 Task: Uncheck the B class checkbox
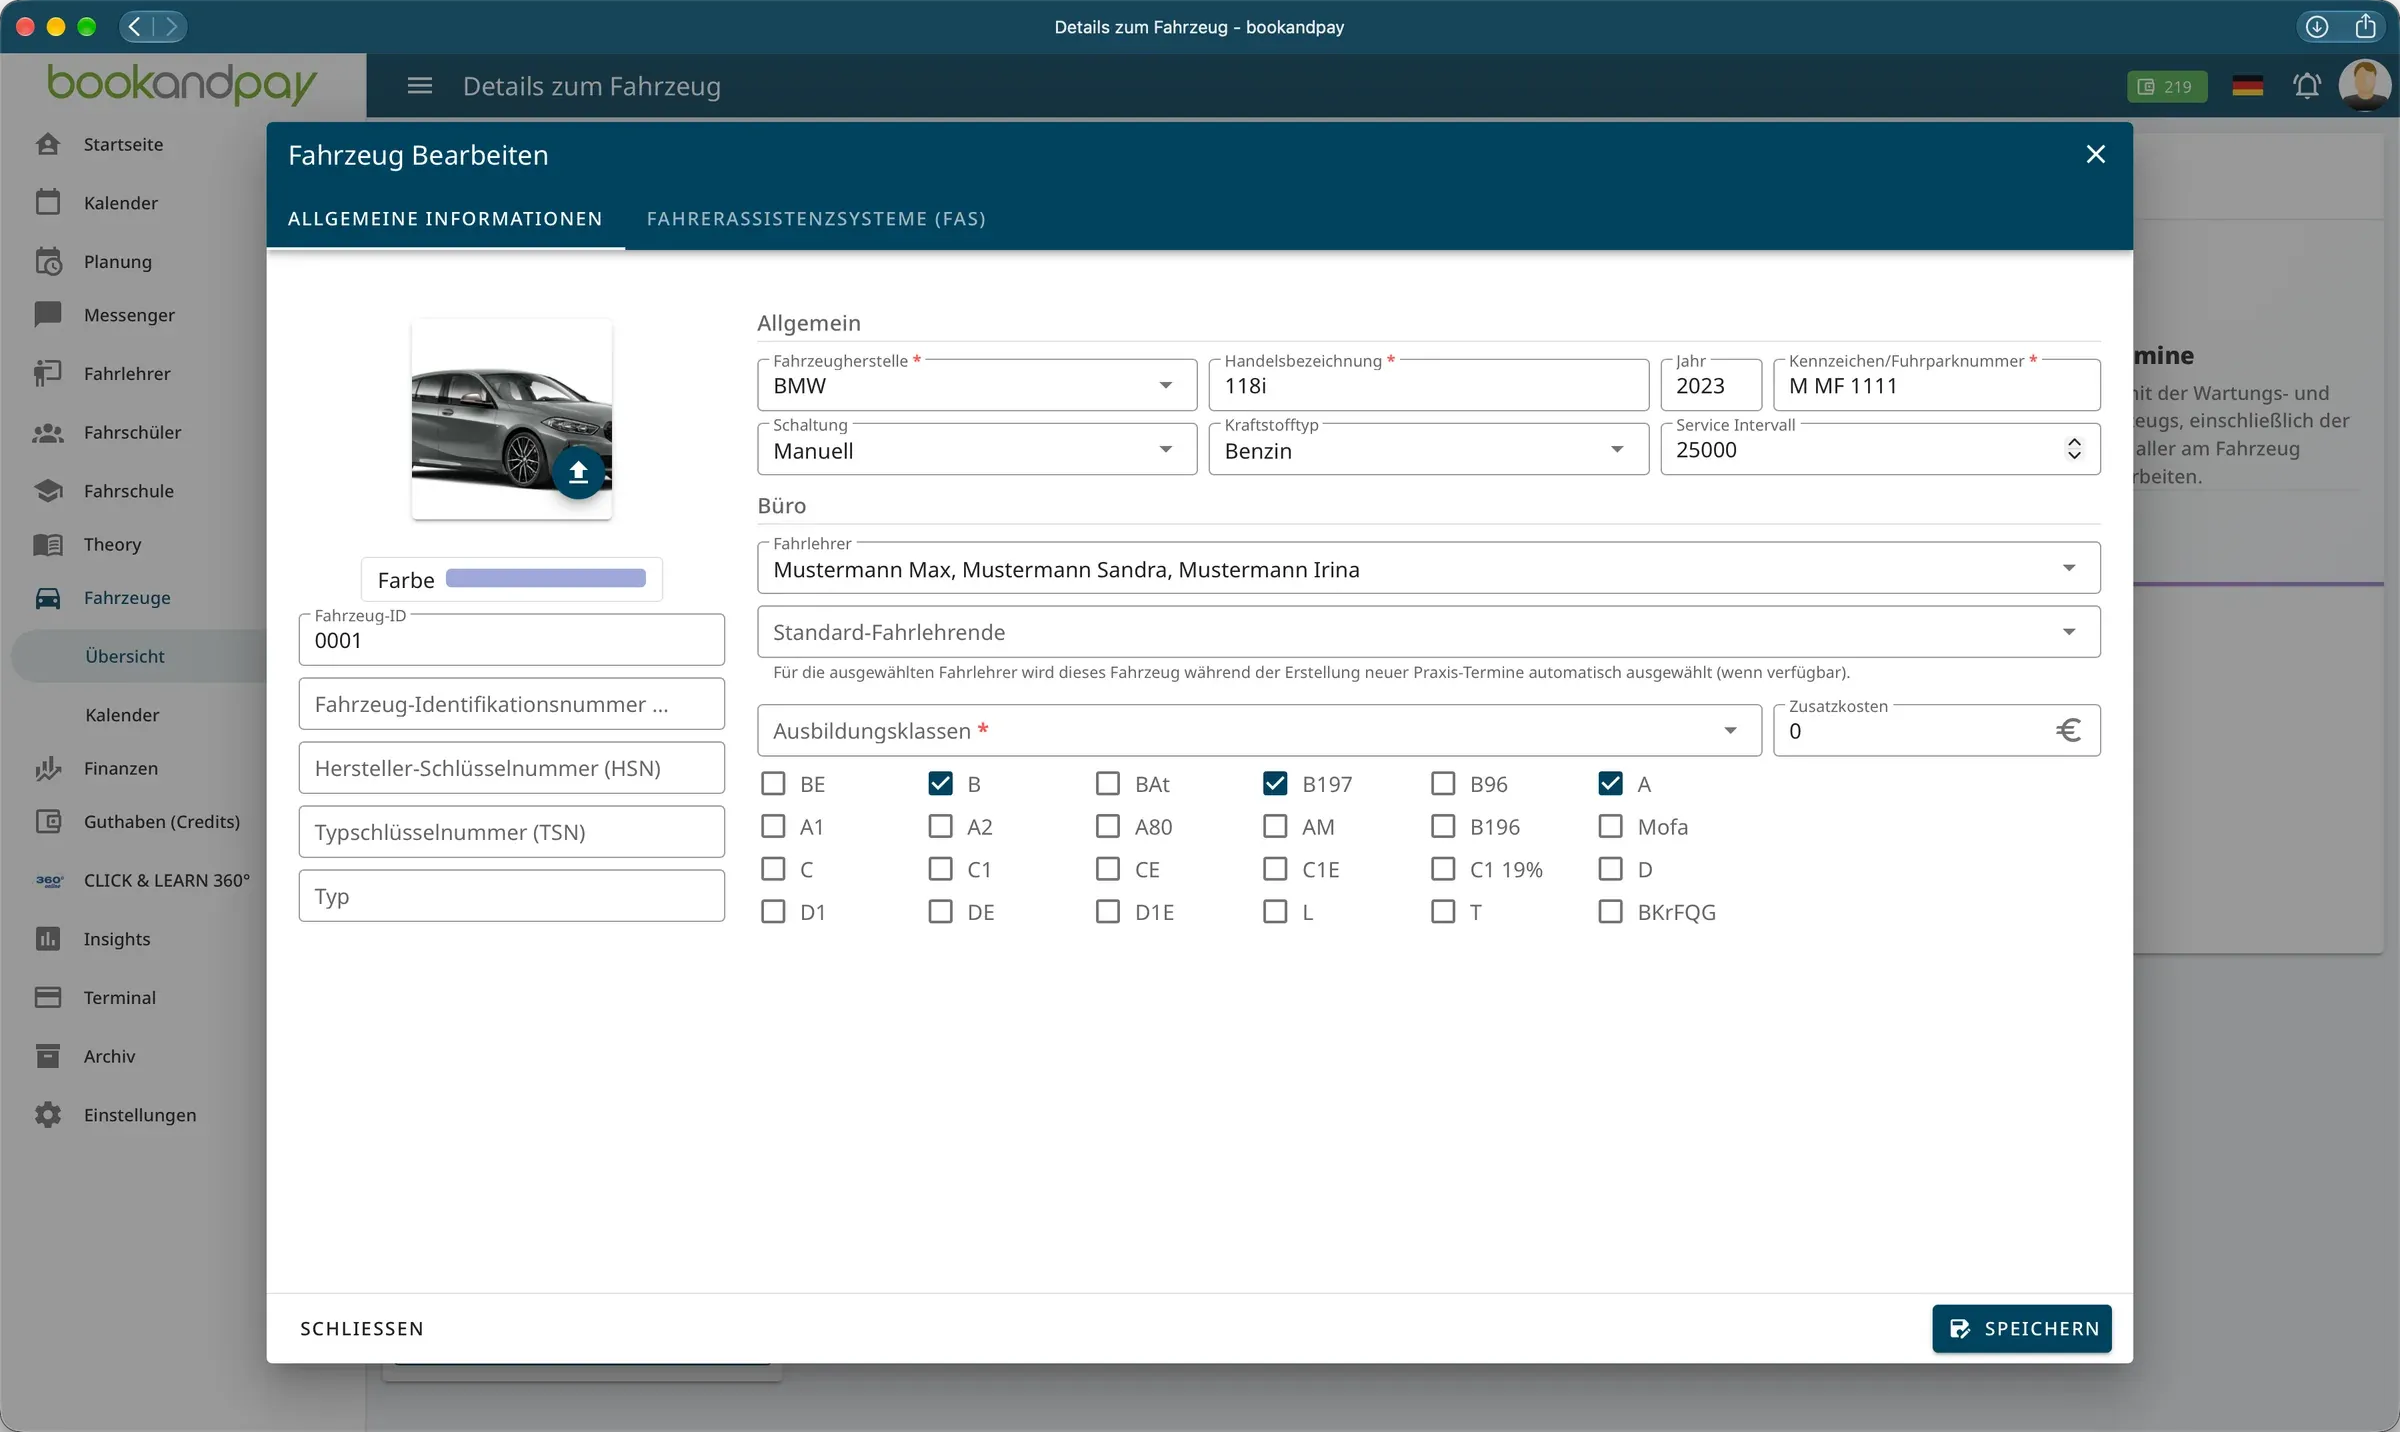tap(940, 784)
